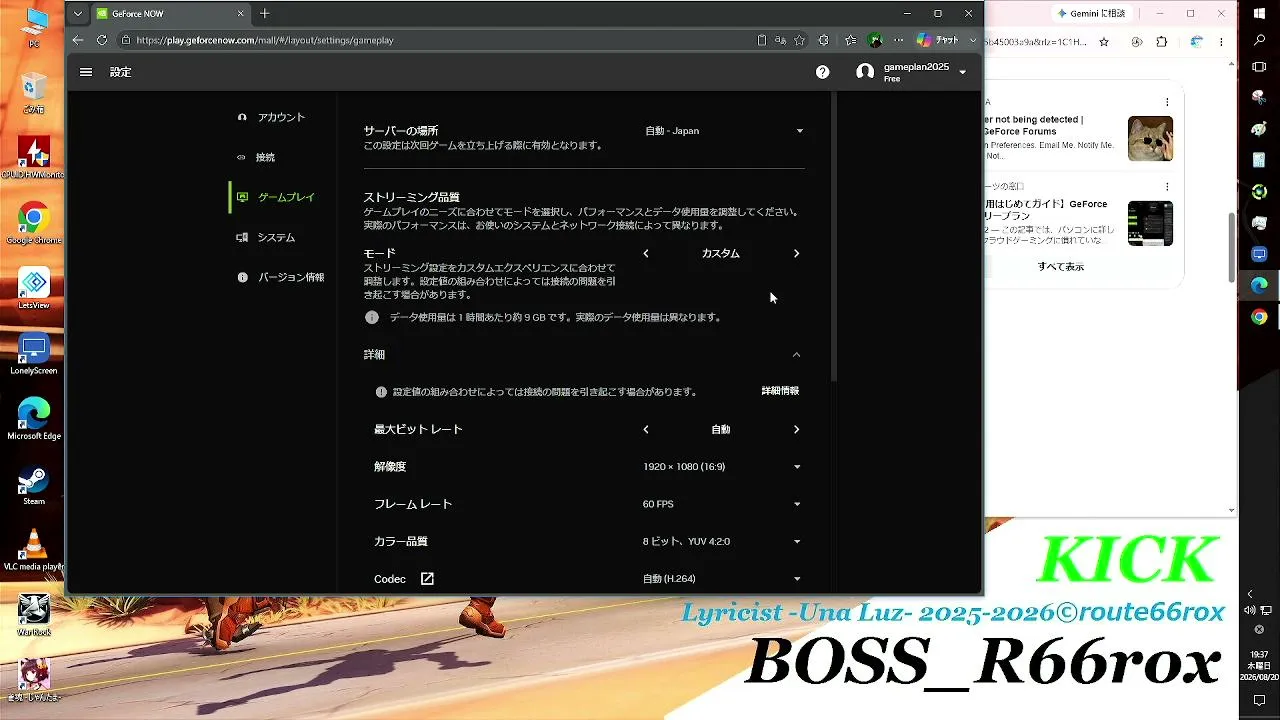The height and width of the screenshot is (720, 1280).
Task: Open the フレームレート dropdown showing 60 FPS
Action: tap(722, 504)
